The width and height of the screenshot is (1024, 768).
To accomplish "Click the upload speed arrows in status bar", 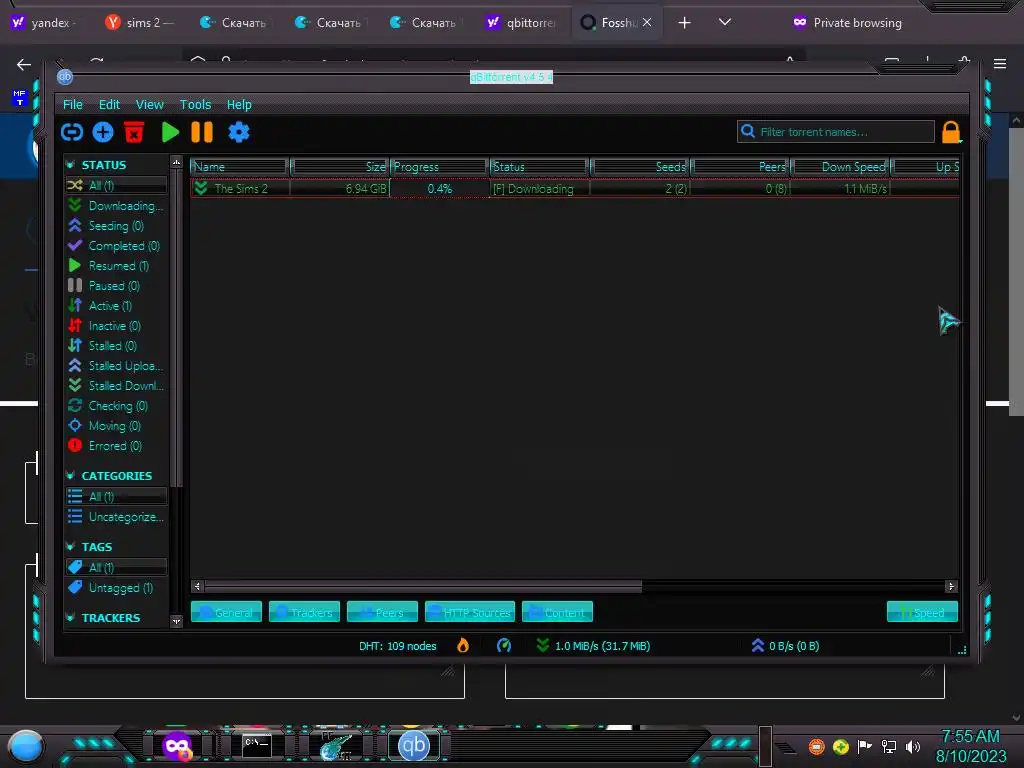I will coord(758,646).
